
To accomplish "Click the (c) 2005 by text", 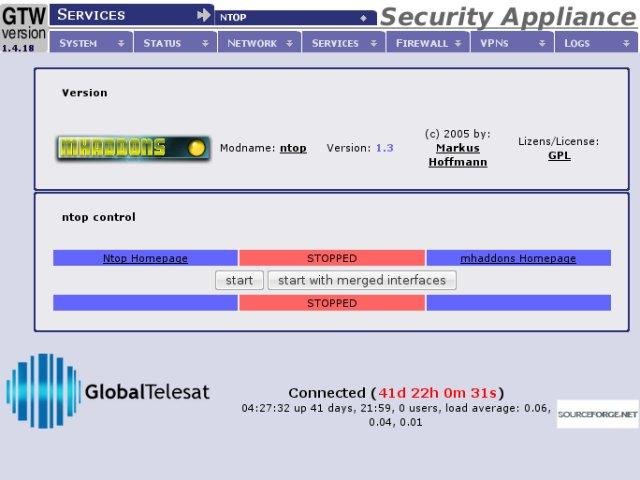I will pyautogui.click(x=458, y=134).
